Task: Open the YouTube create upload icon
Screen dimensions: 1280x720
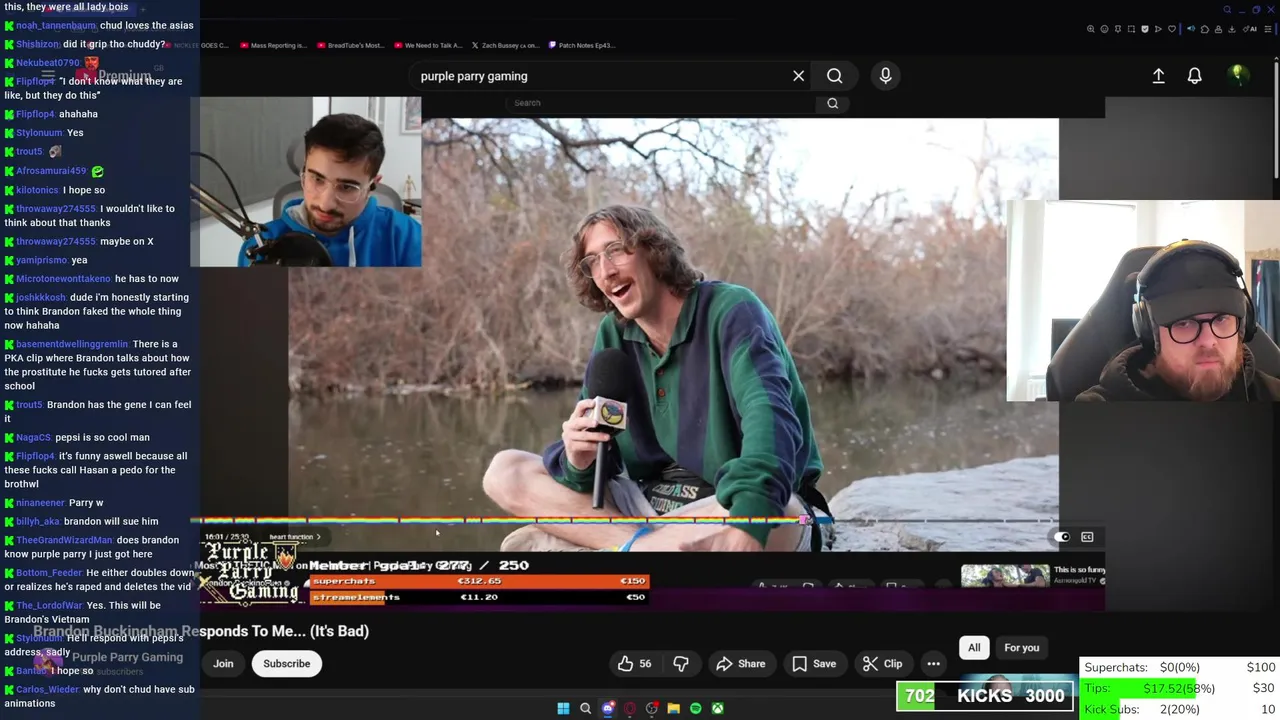Action: point(1158,76)
